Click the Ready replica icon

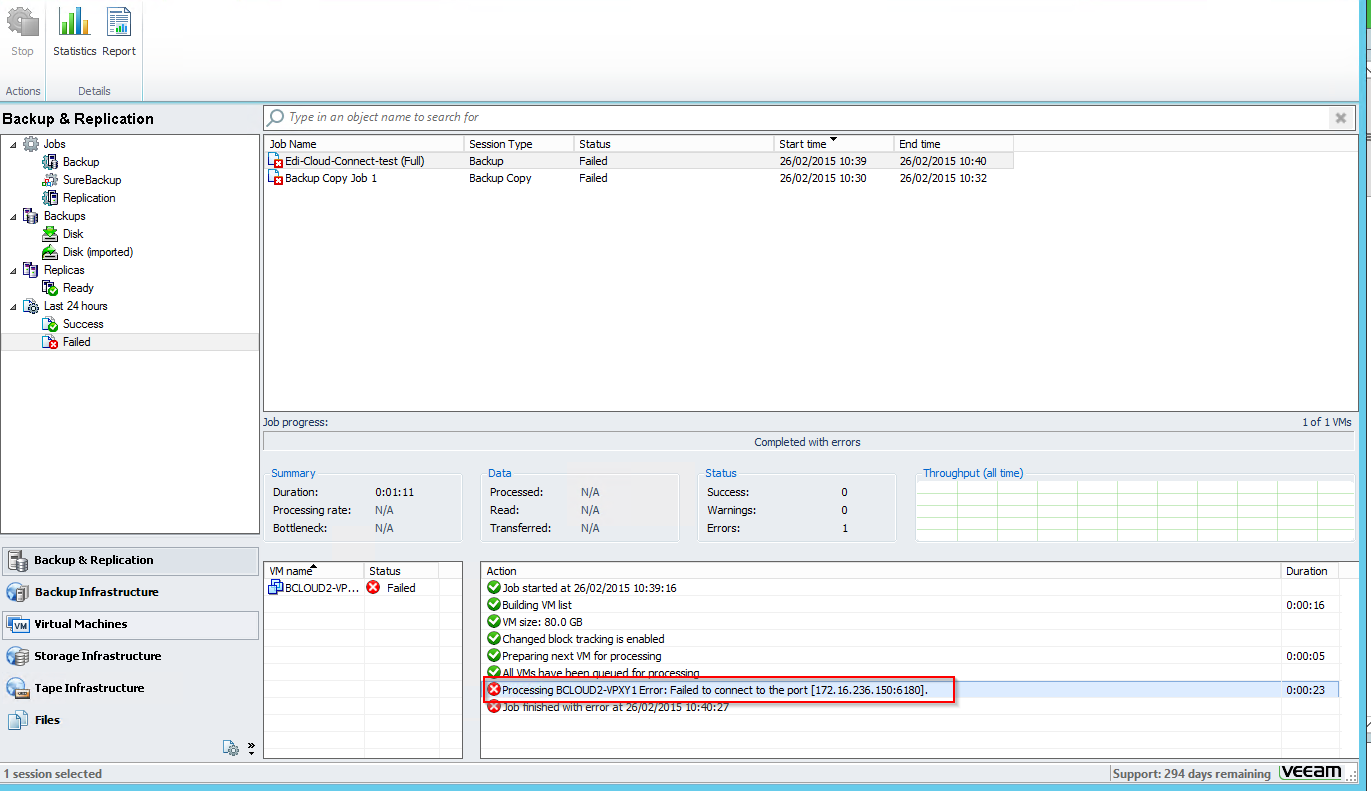click(x=50, y=288)
